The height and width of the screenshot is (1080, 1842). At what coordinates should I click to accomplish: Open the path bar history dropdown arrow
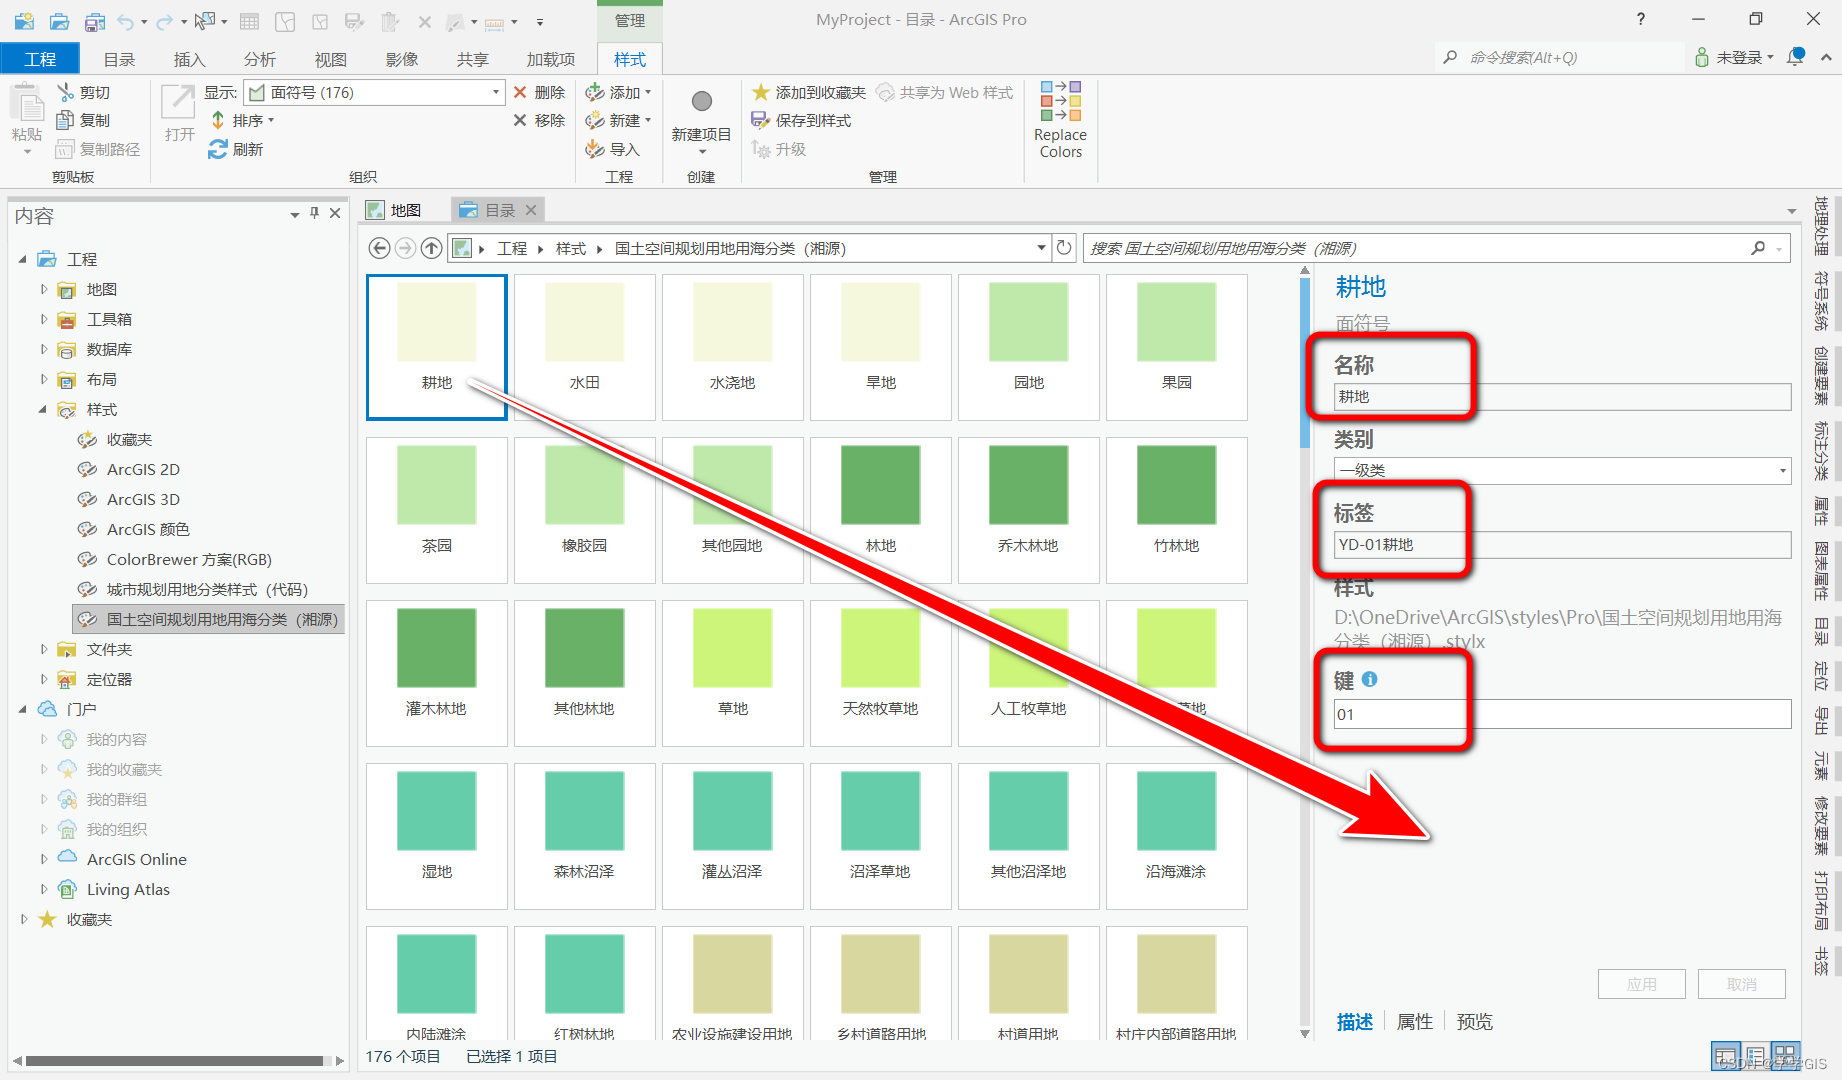(1041, 248)
